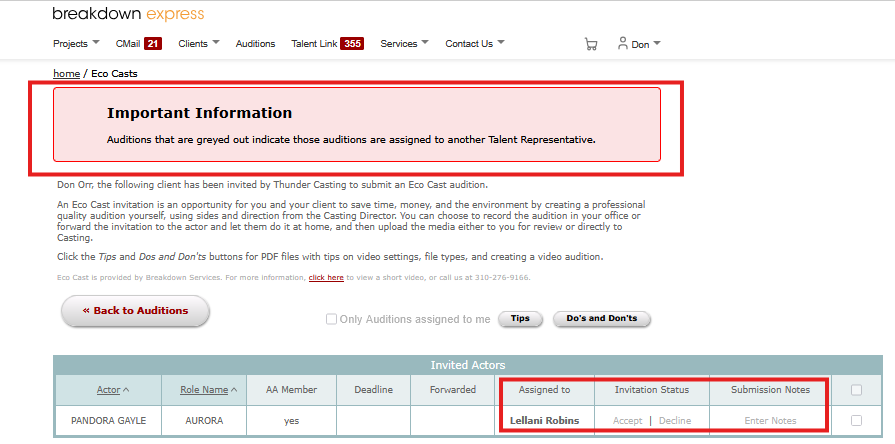Click the Deadline column header
895x444 pixels.
tap(373, 390)
